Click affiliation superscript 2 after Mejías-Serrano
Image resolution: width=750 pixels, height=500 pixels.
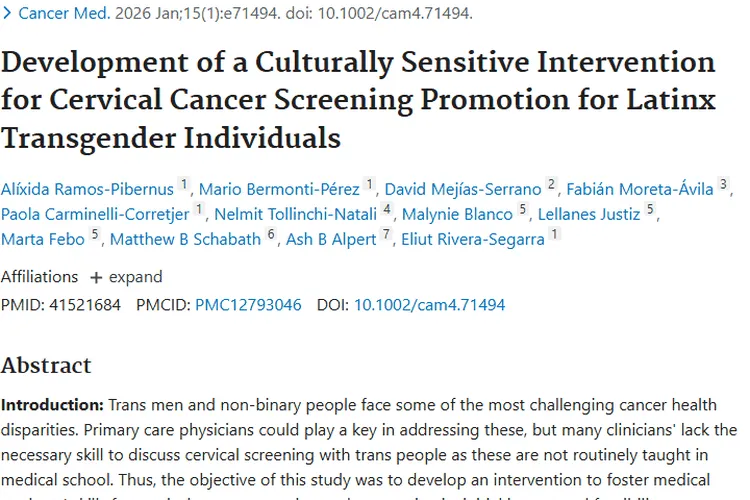coord(551,185)
